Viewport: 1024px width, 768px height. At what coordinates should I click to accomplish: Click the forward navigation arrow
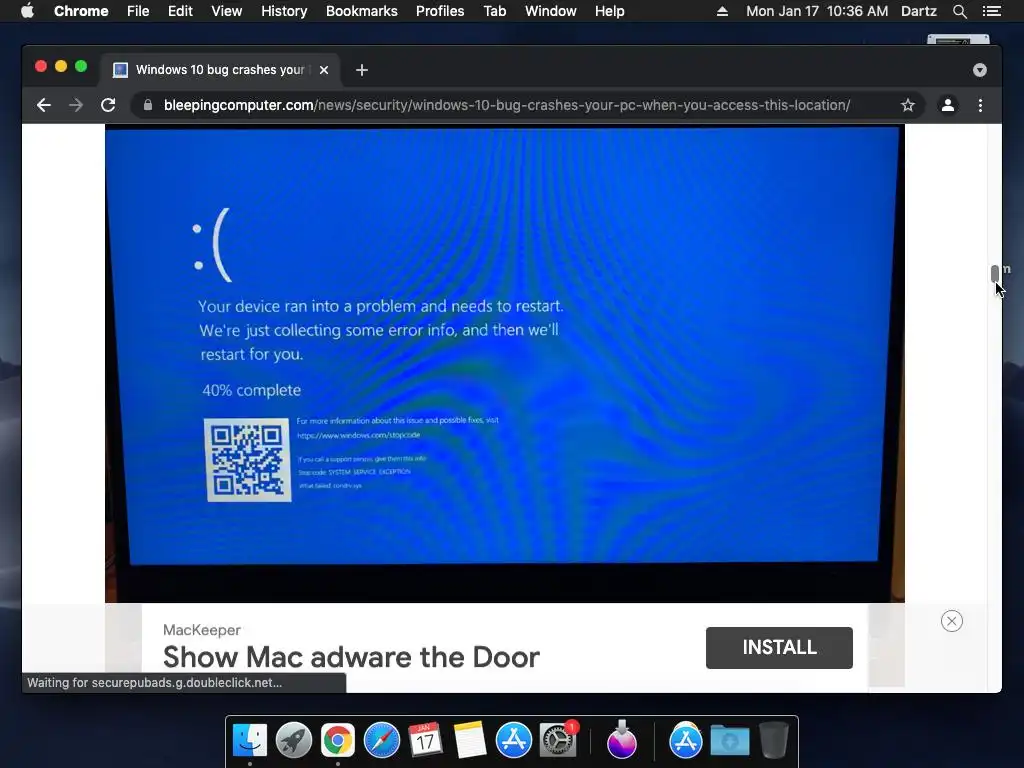click(76, 105)
